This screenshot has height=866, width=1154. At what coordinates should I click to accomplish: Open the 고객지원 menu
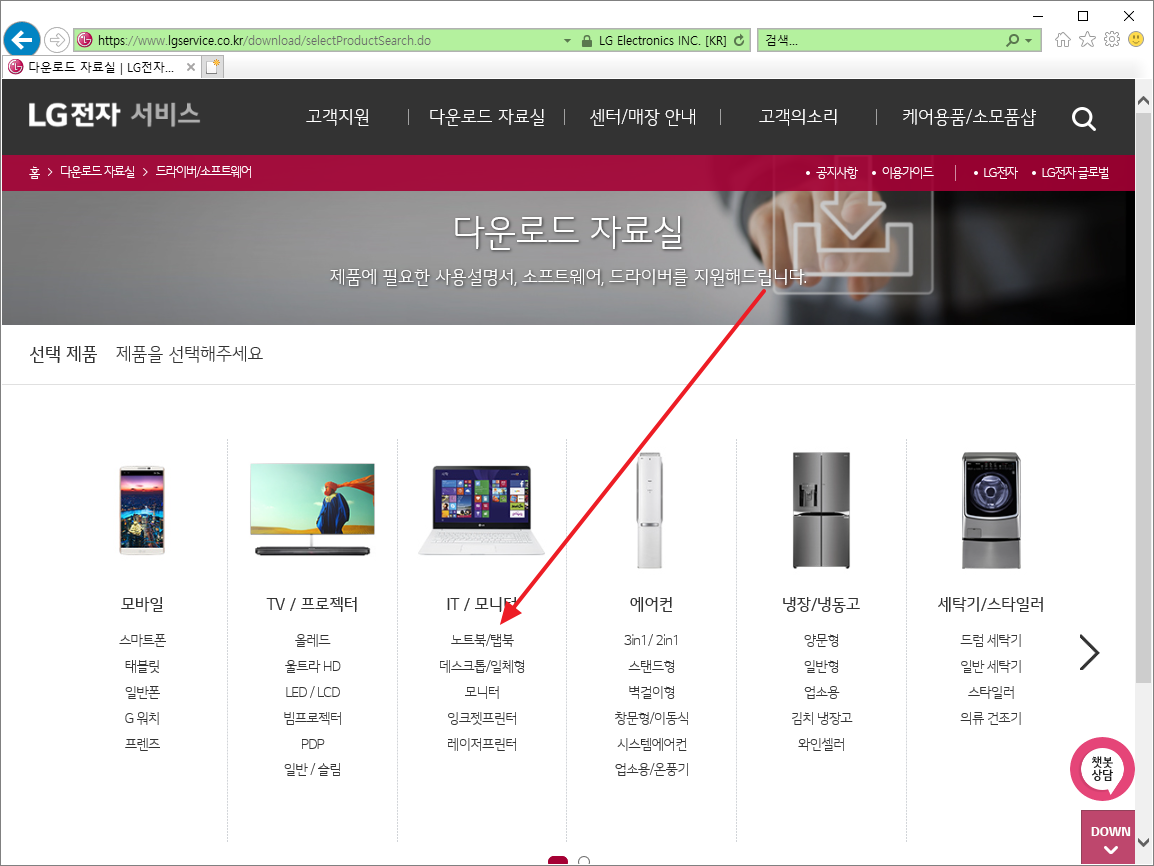tap(338, 117)
